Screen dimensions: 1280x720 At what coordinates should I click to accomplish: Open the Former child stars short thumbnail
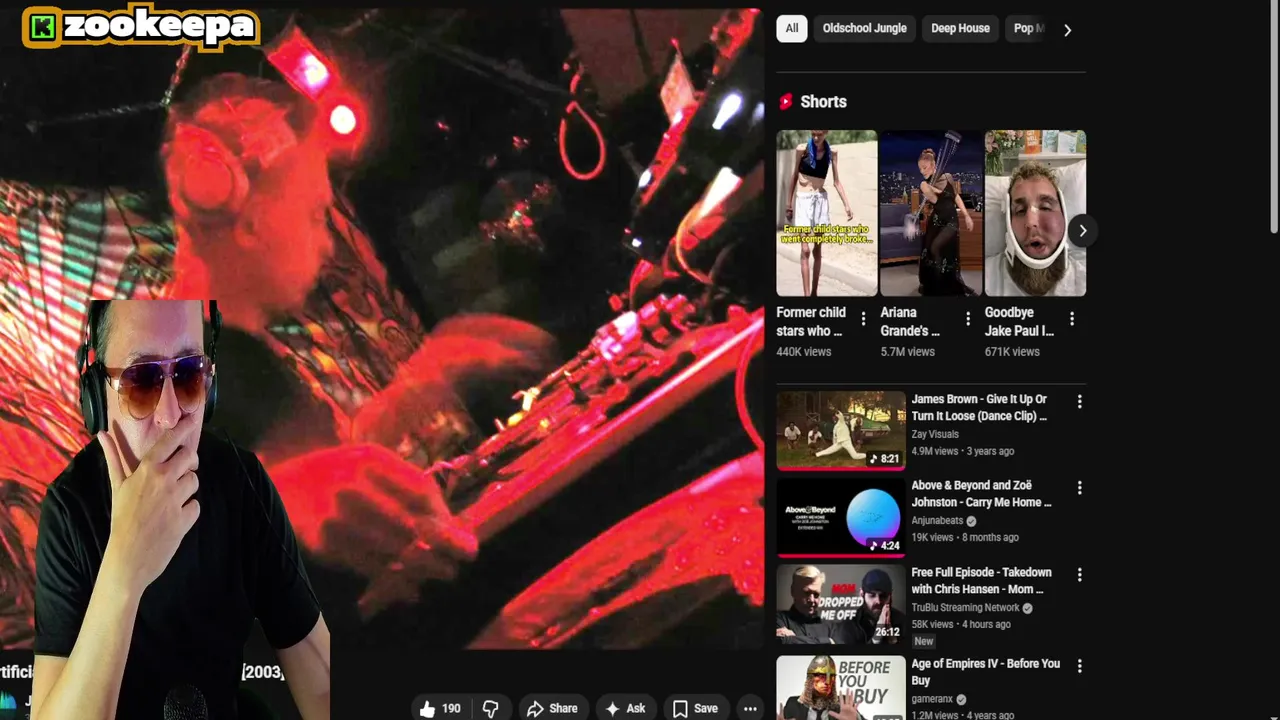(x=827, y=213)
